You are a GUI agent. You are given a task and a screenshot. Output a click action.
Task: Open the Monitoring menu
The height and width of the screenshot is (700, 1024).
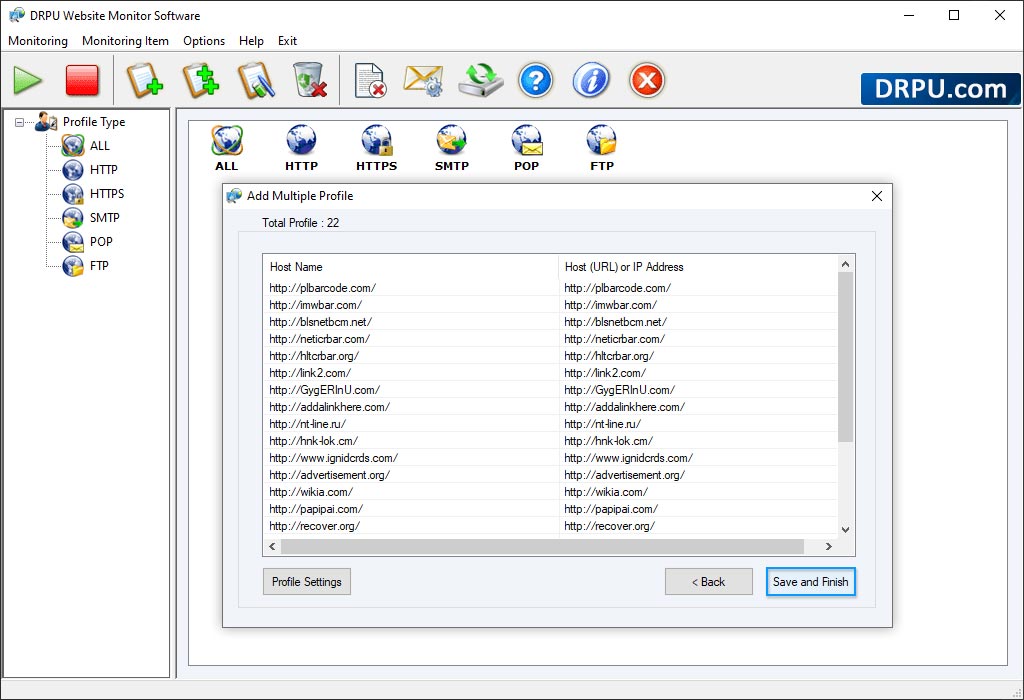pyautogui.click(x=38, y=40)
